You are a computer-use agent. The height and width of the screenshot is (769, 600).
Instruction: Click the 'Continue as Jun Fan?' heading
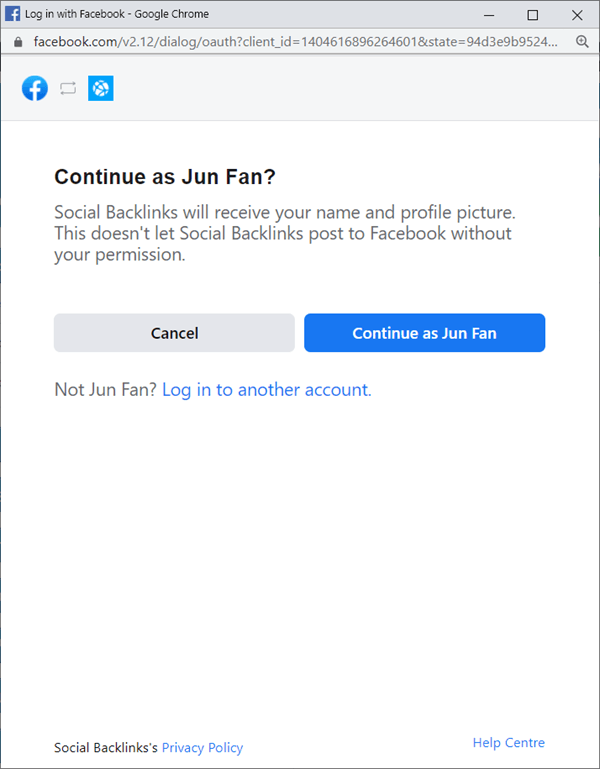(165, 177)
